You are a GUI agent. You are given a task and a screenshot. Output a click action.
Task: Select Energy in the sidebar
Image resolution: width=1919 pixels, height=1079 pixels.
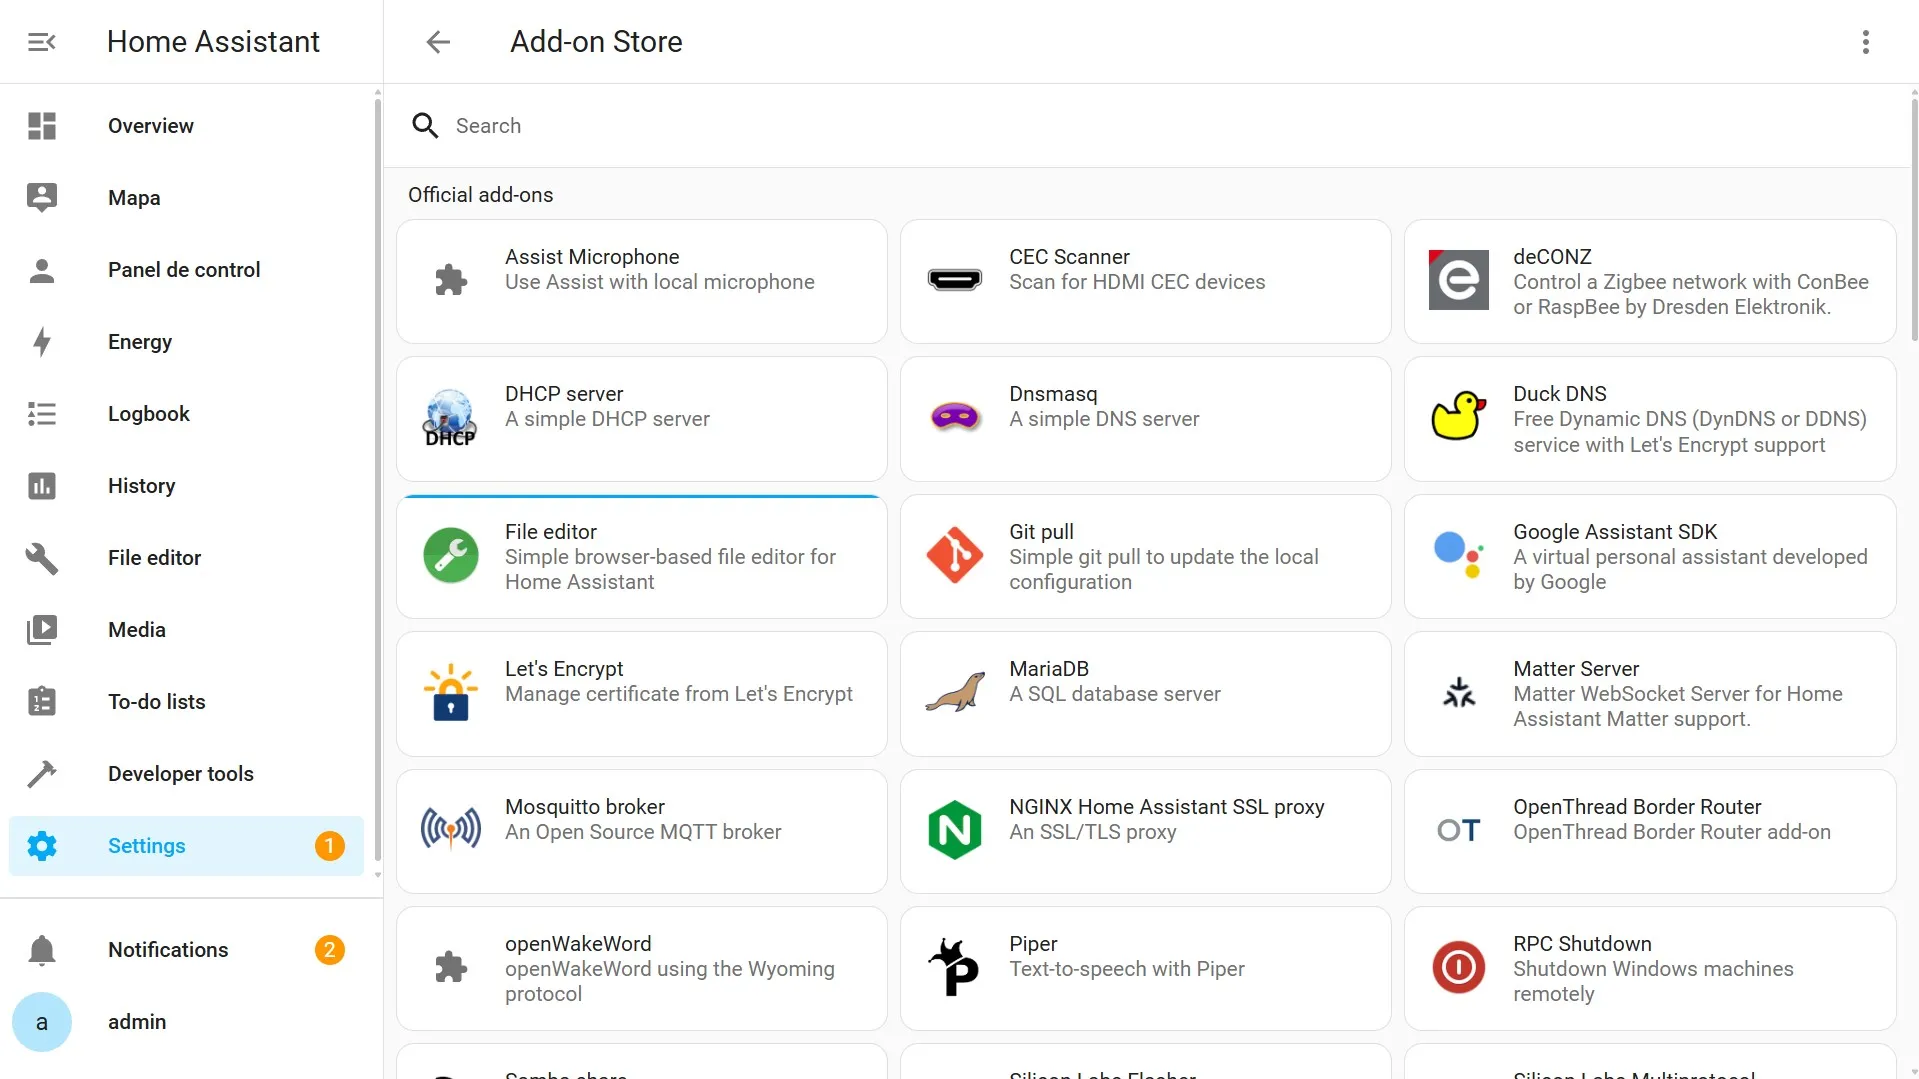[186, 342]
